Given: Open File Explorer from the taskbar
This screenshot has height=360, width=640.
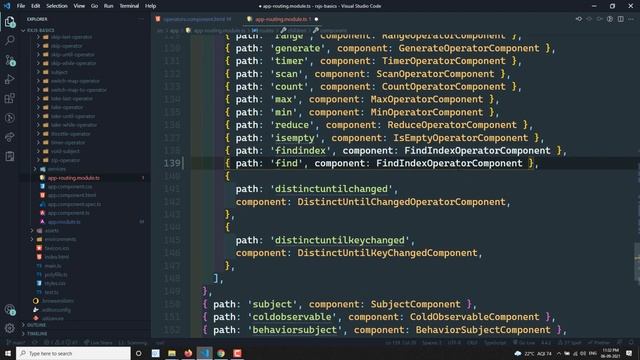Looking at the screenshot, I should tap(172, 353).
